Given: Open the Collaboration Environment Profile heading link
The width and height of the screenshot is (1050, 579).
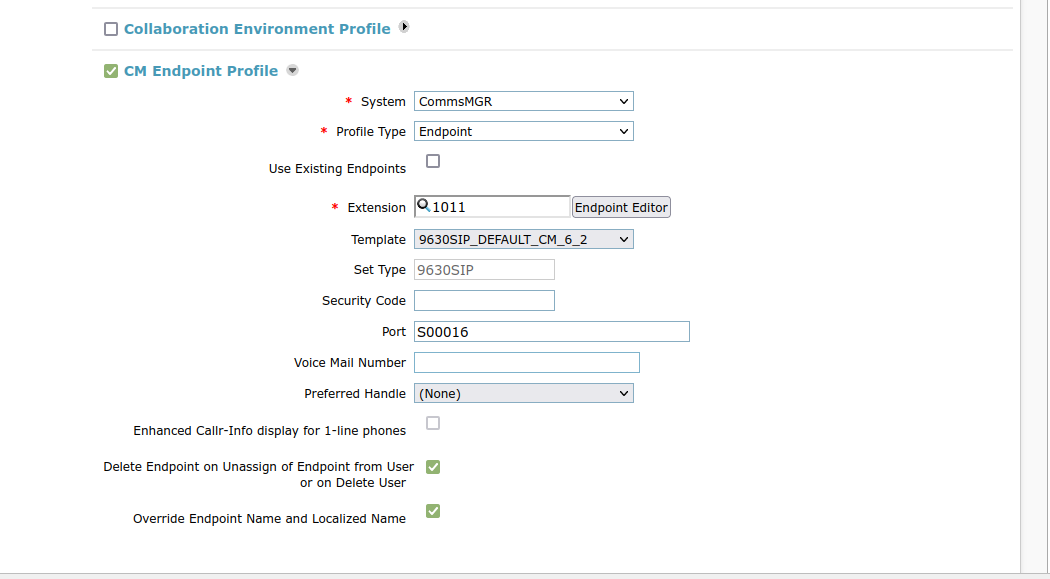Looking at the screenshot, I should pyautogui.click(x=257, y=29).
